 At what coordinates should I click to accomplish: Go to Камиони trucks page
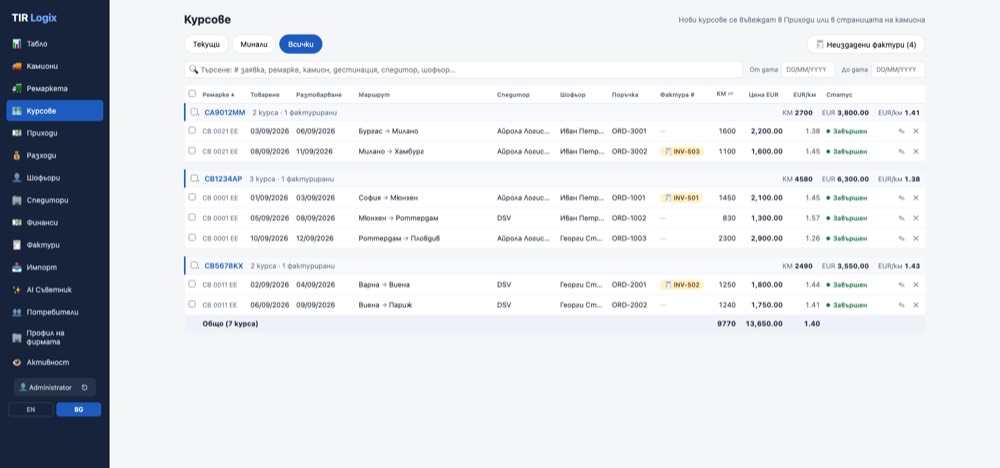55,66
